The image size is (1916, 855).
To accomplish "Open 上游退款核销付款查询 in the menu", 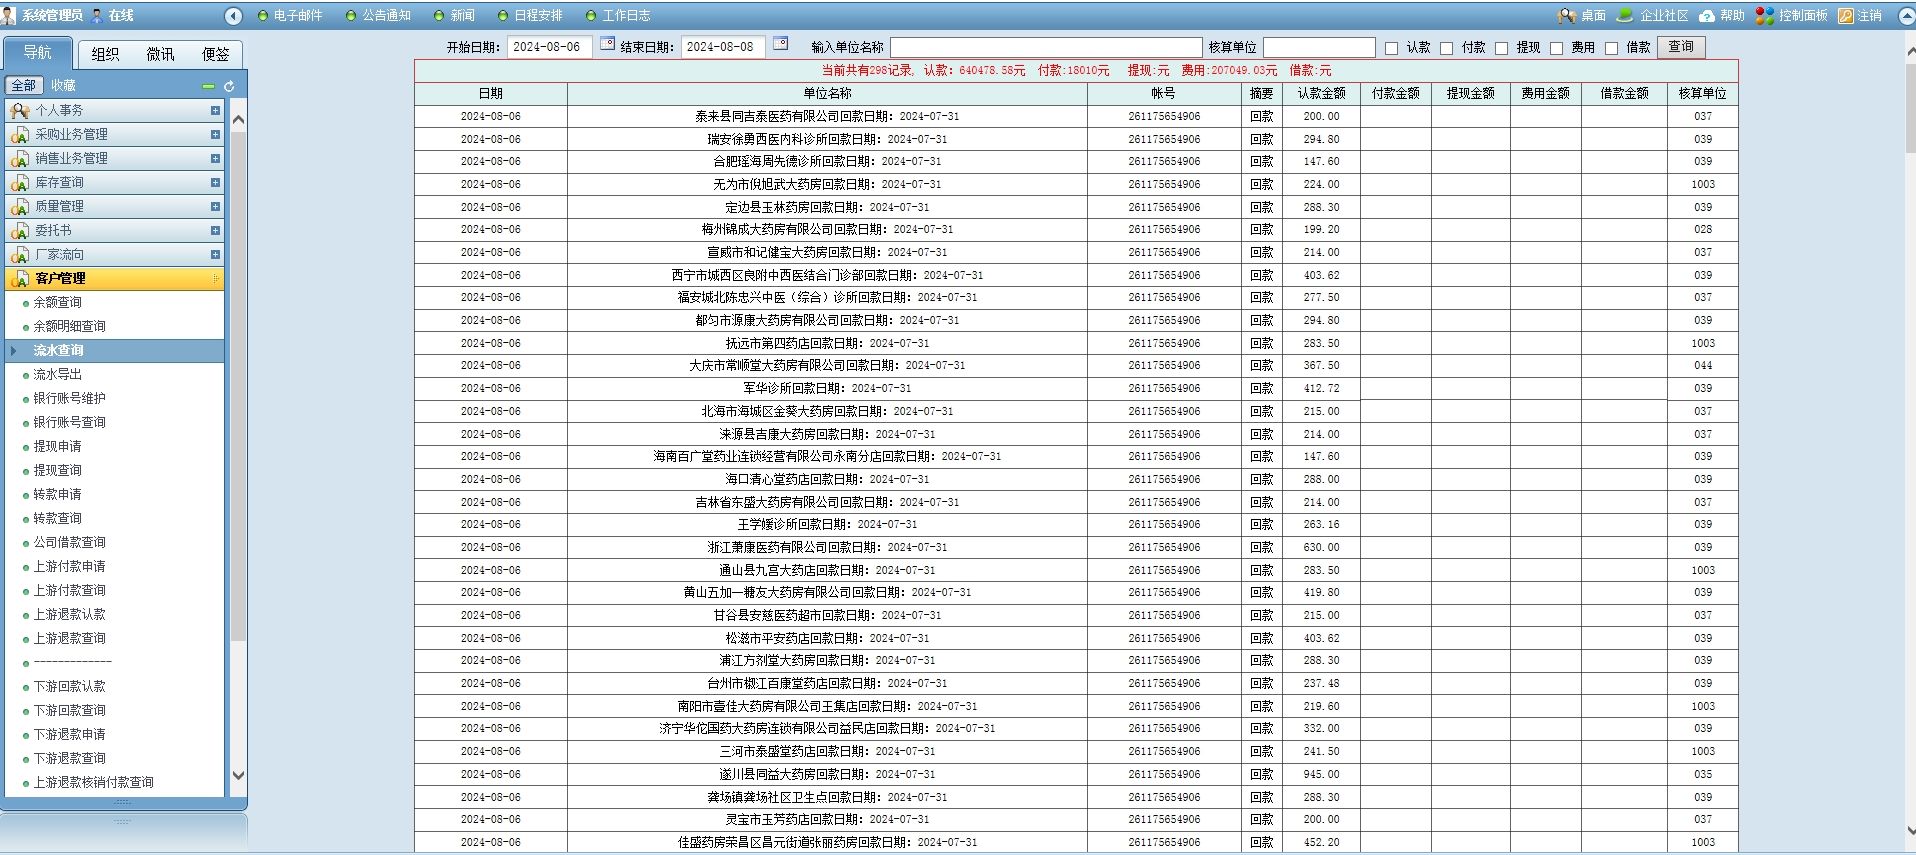I will pyautogui.click(x=94, y=782).
